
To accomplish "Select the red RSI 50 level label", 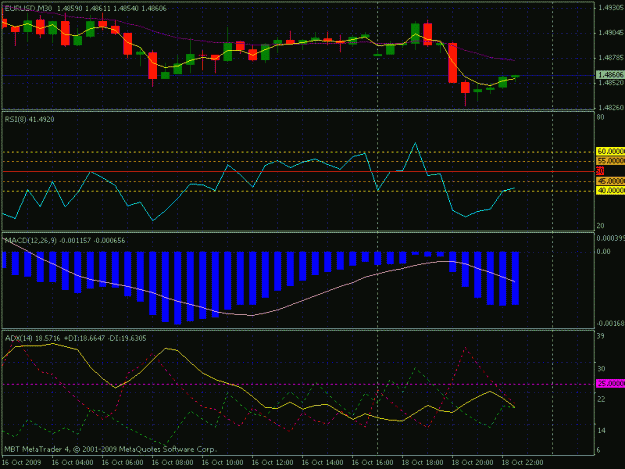I will point(600,171).
